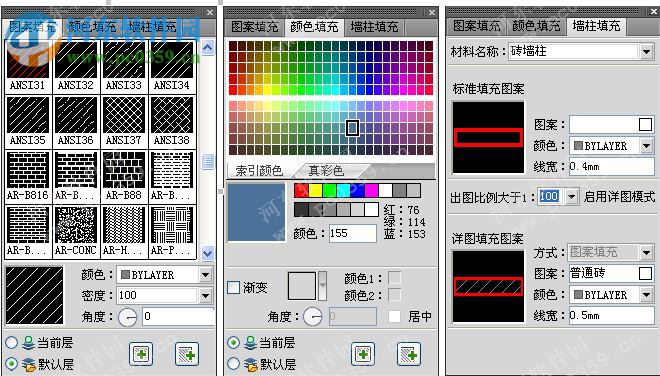Select the ANSI31 hatch pattern

[28, 66]
